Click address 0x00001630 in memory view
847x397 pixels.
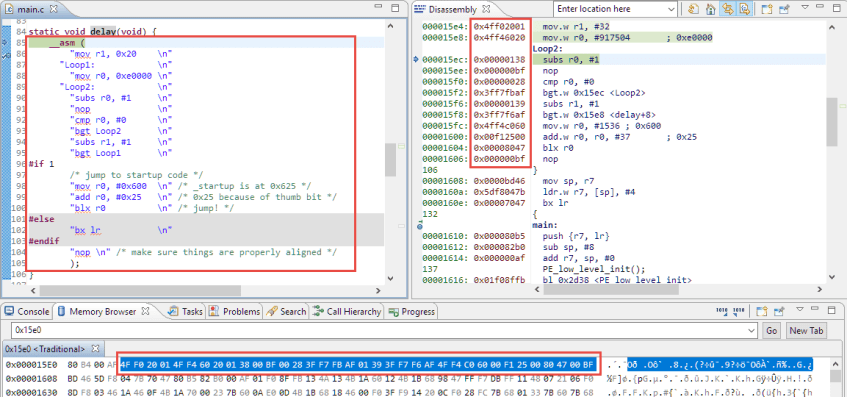[32, 392]
